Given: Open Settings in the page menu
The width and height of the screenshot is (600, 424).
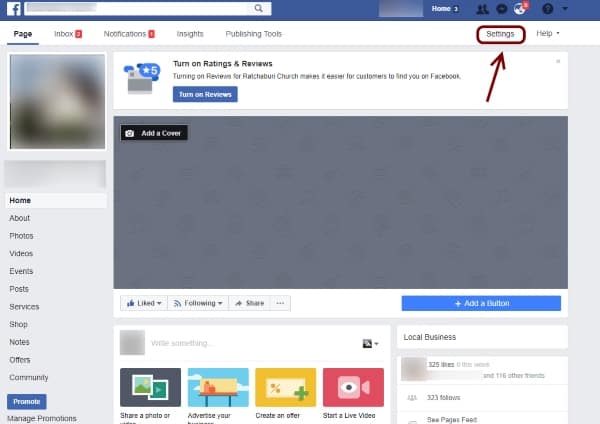Looking at the screenshot, I should pyautogui.click(x=500, y=34).
